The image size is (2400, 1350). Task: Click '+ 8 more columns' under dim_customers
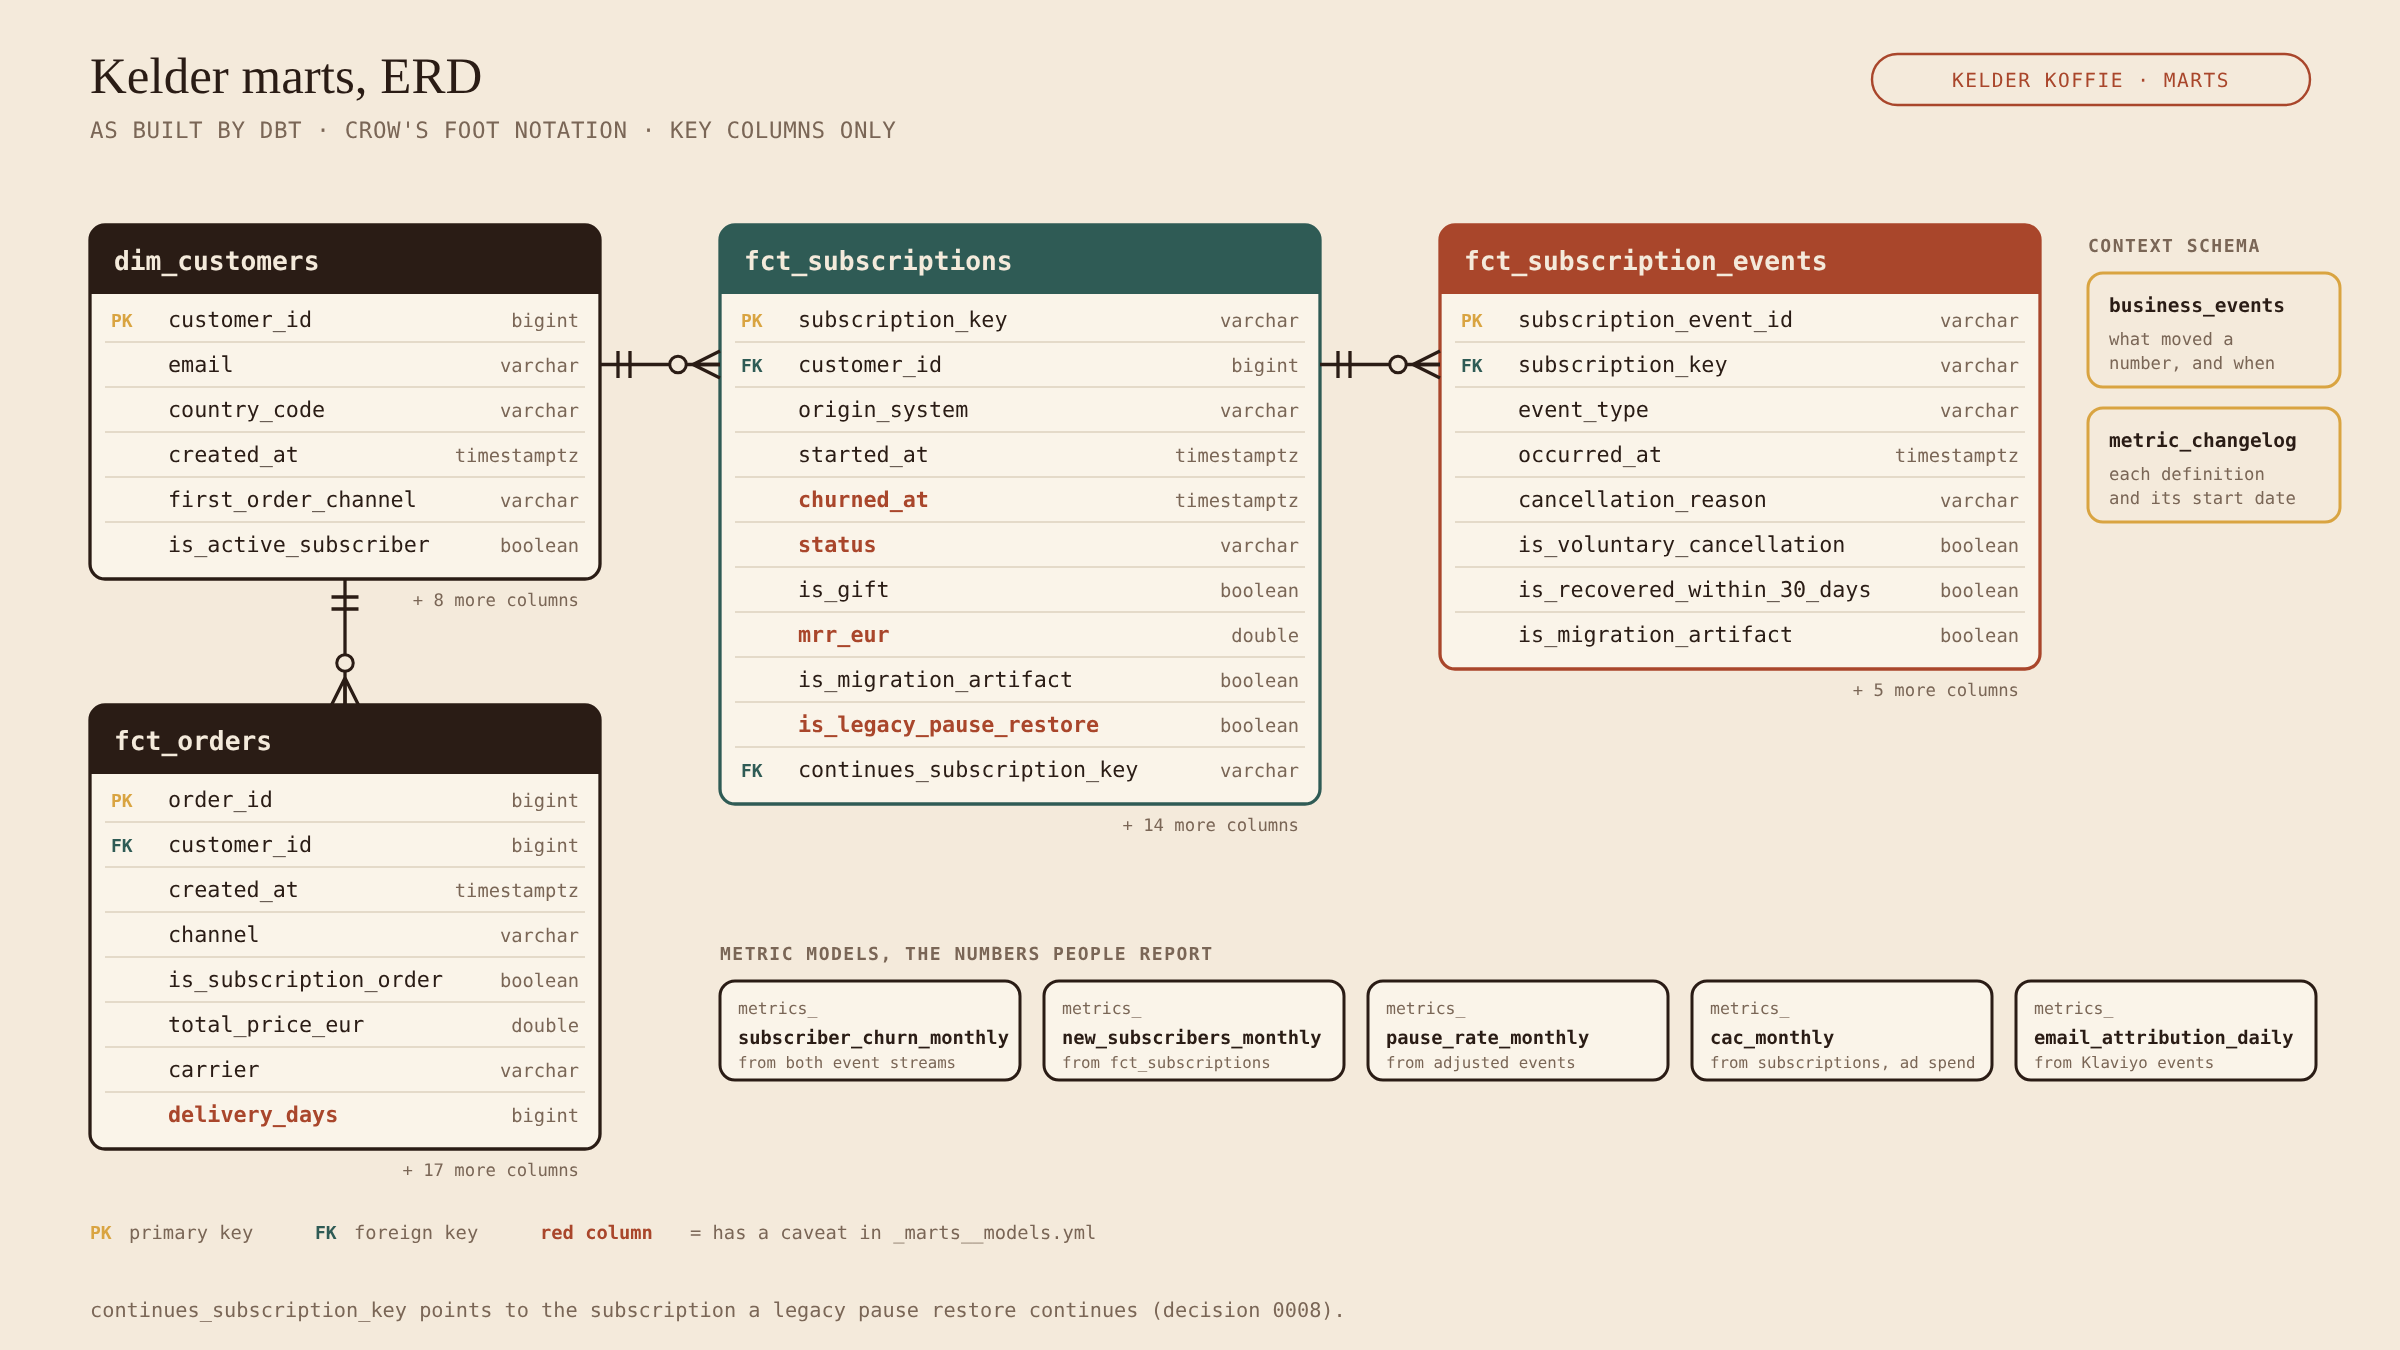(x=496, y=600)
